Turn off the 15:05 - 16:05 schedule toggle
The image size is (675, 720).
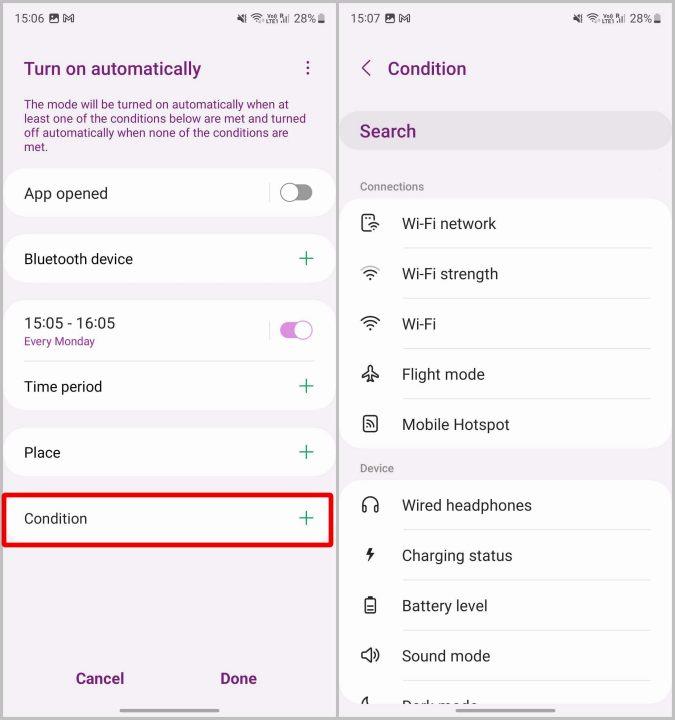[296, 330]
